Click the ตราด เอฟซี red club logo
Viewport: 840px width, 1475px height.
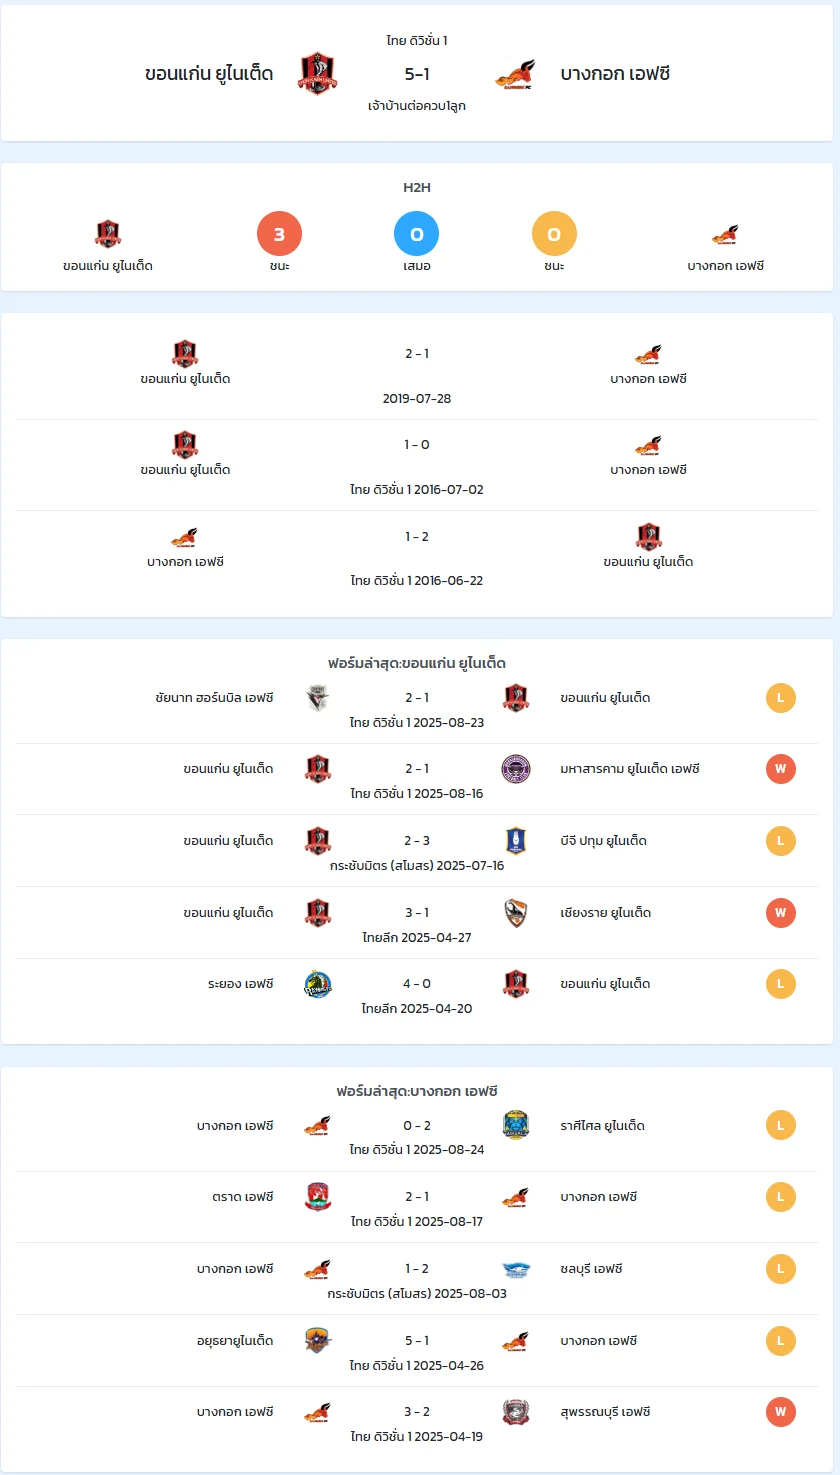[x=318, y=1197]
